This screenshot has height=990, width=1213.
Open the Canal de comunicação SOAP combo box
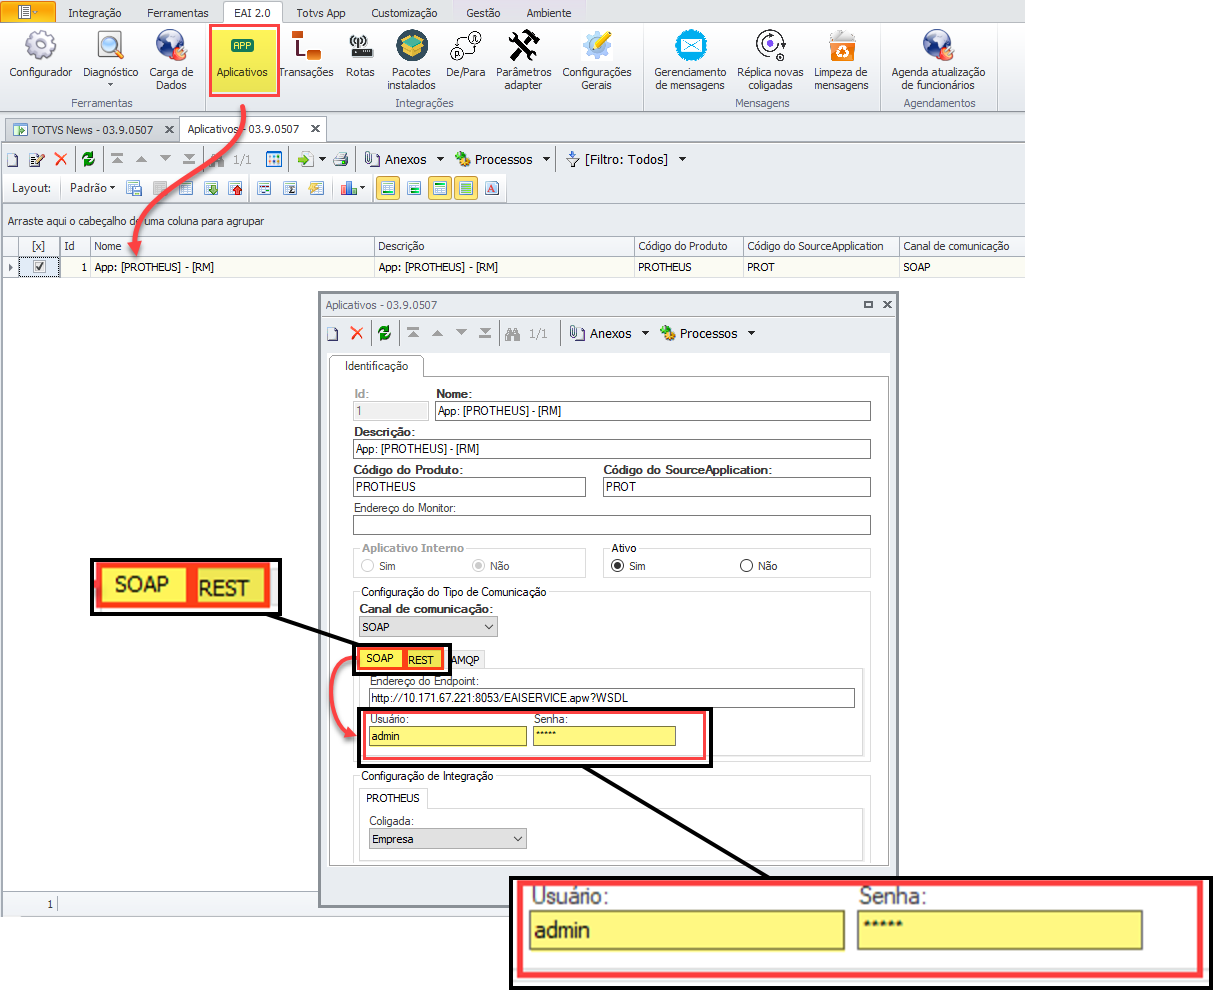tap(428, 627)
